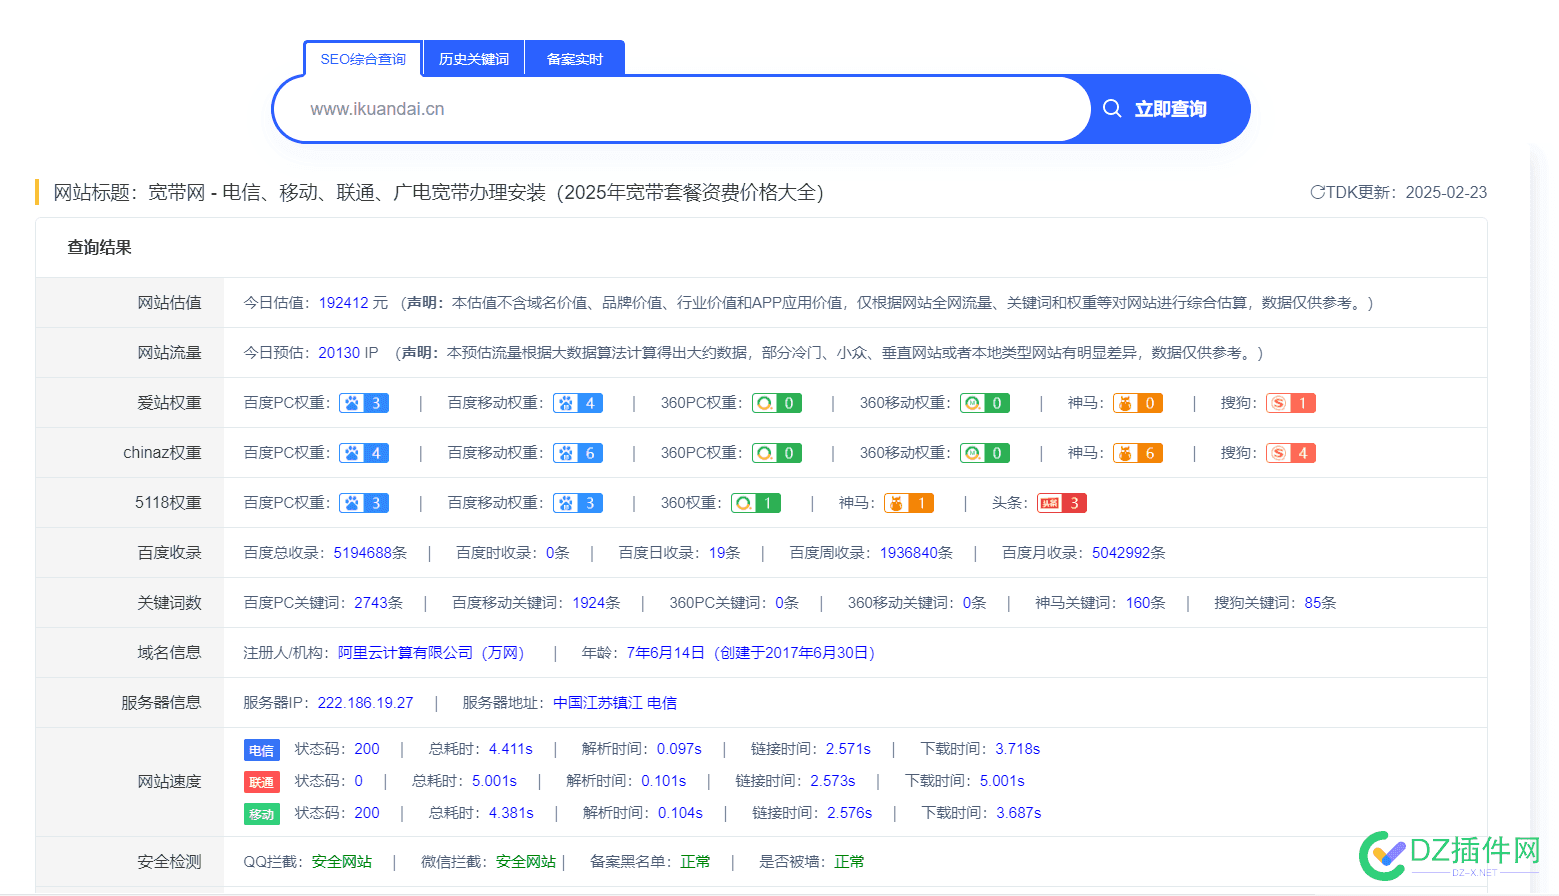Open server IP link 222.186.19.27

tap(365, 702)
